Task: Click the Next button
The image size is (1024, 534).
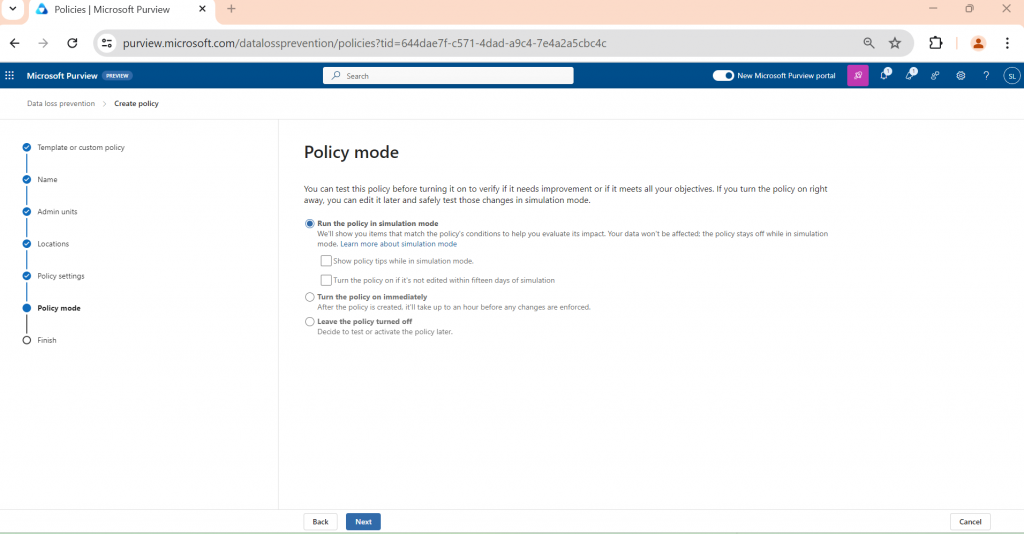Action: point(363,521)
